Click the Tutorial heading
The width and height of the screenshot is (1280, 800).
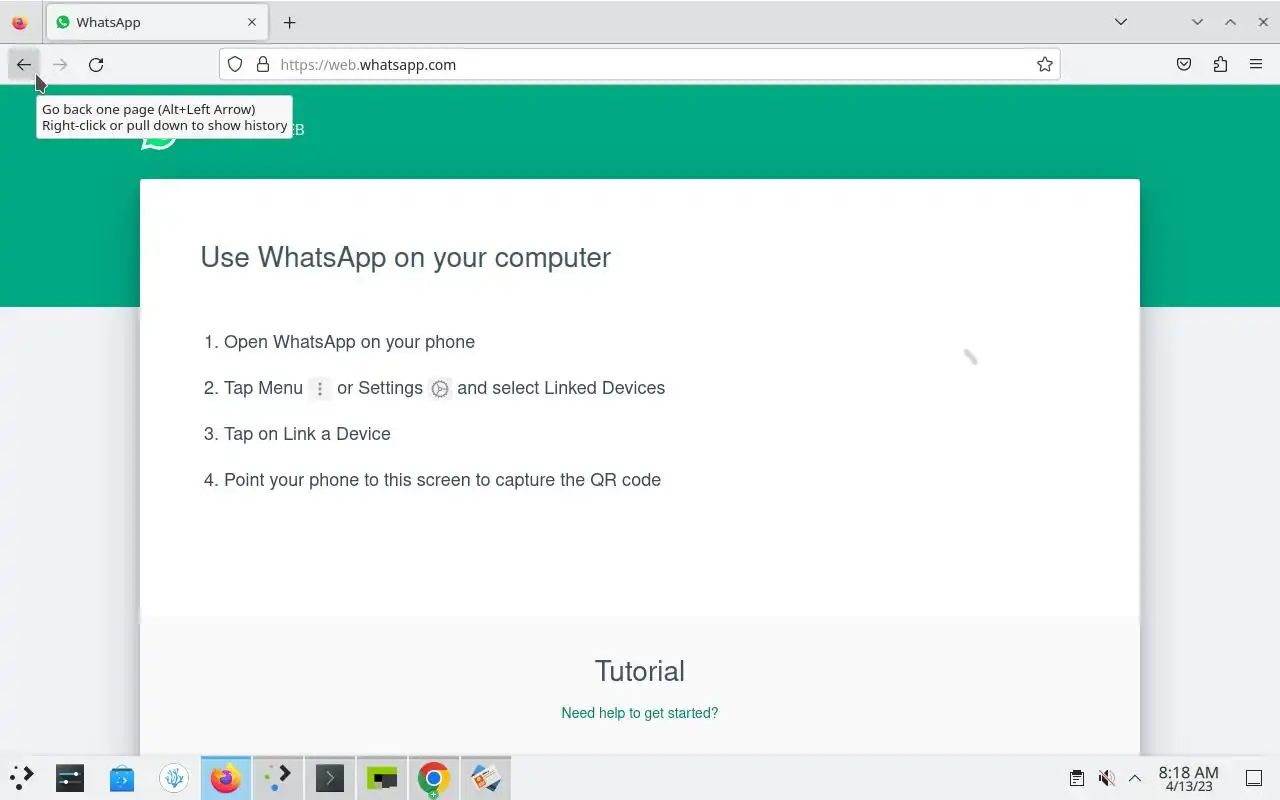640,671
